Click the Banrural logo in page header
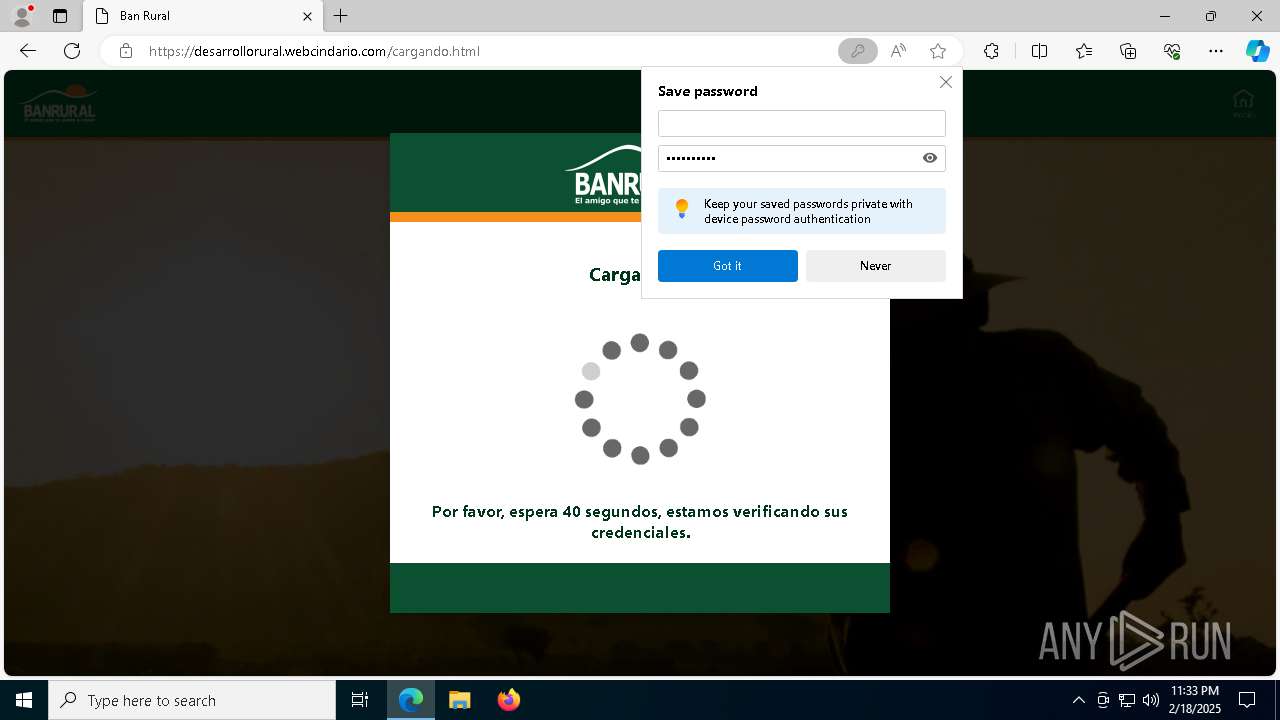The image size is (1280, 720). [59, 104]
